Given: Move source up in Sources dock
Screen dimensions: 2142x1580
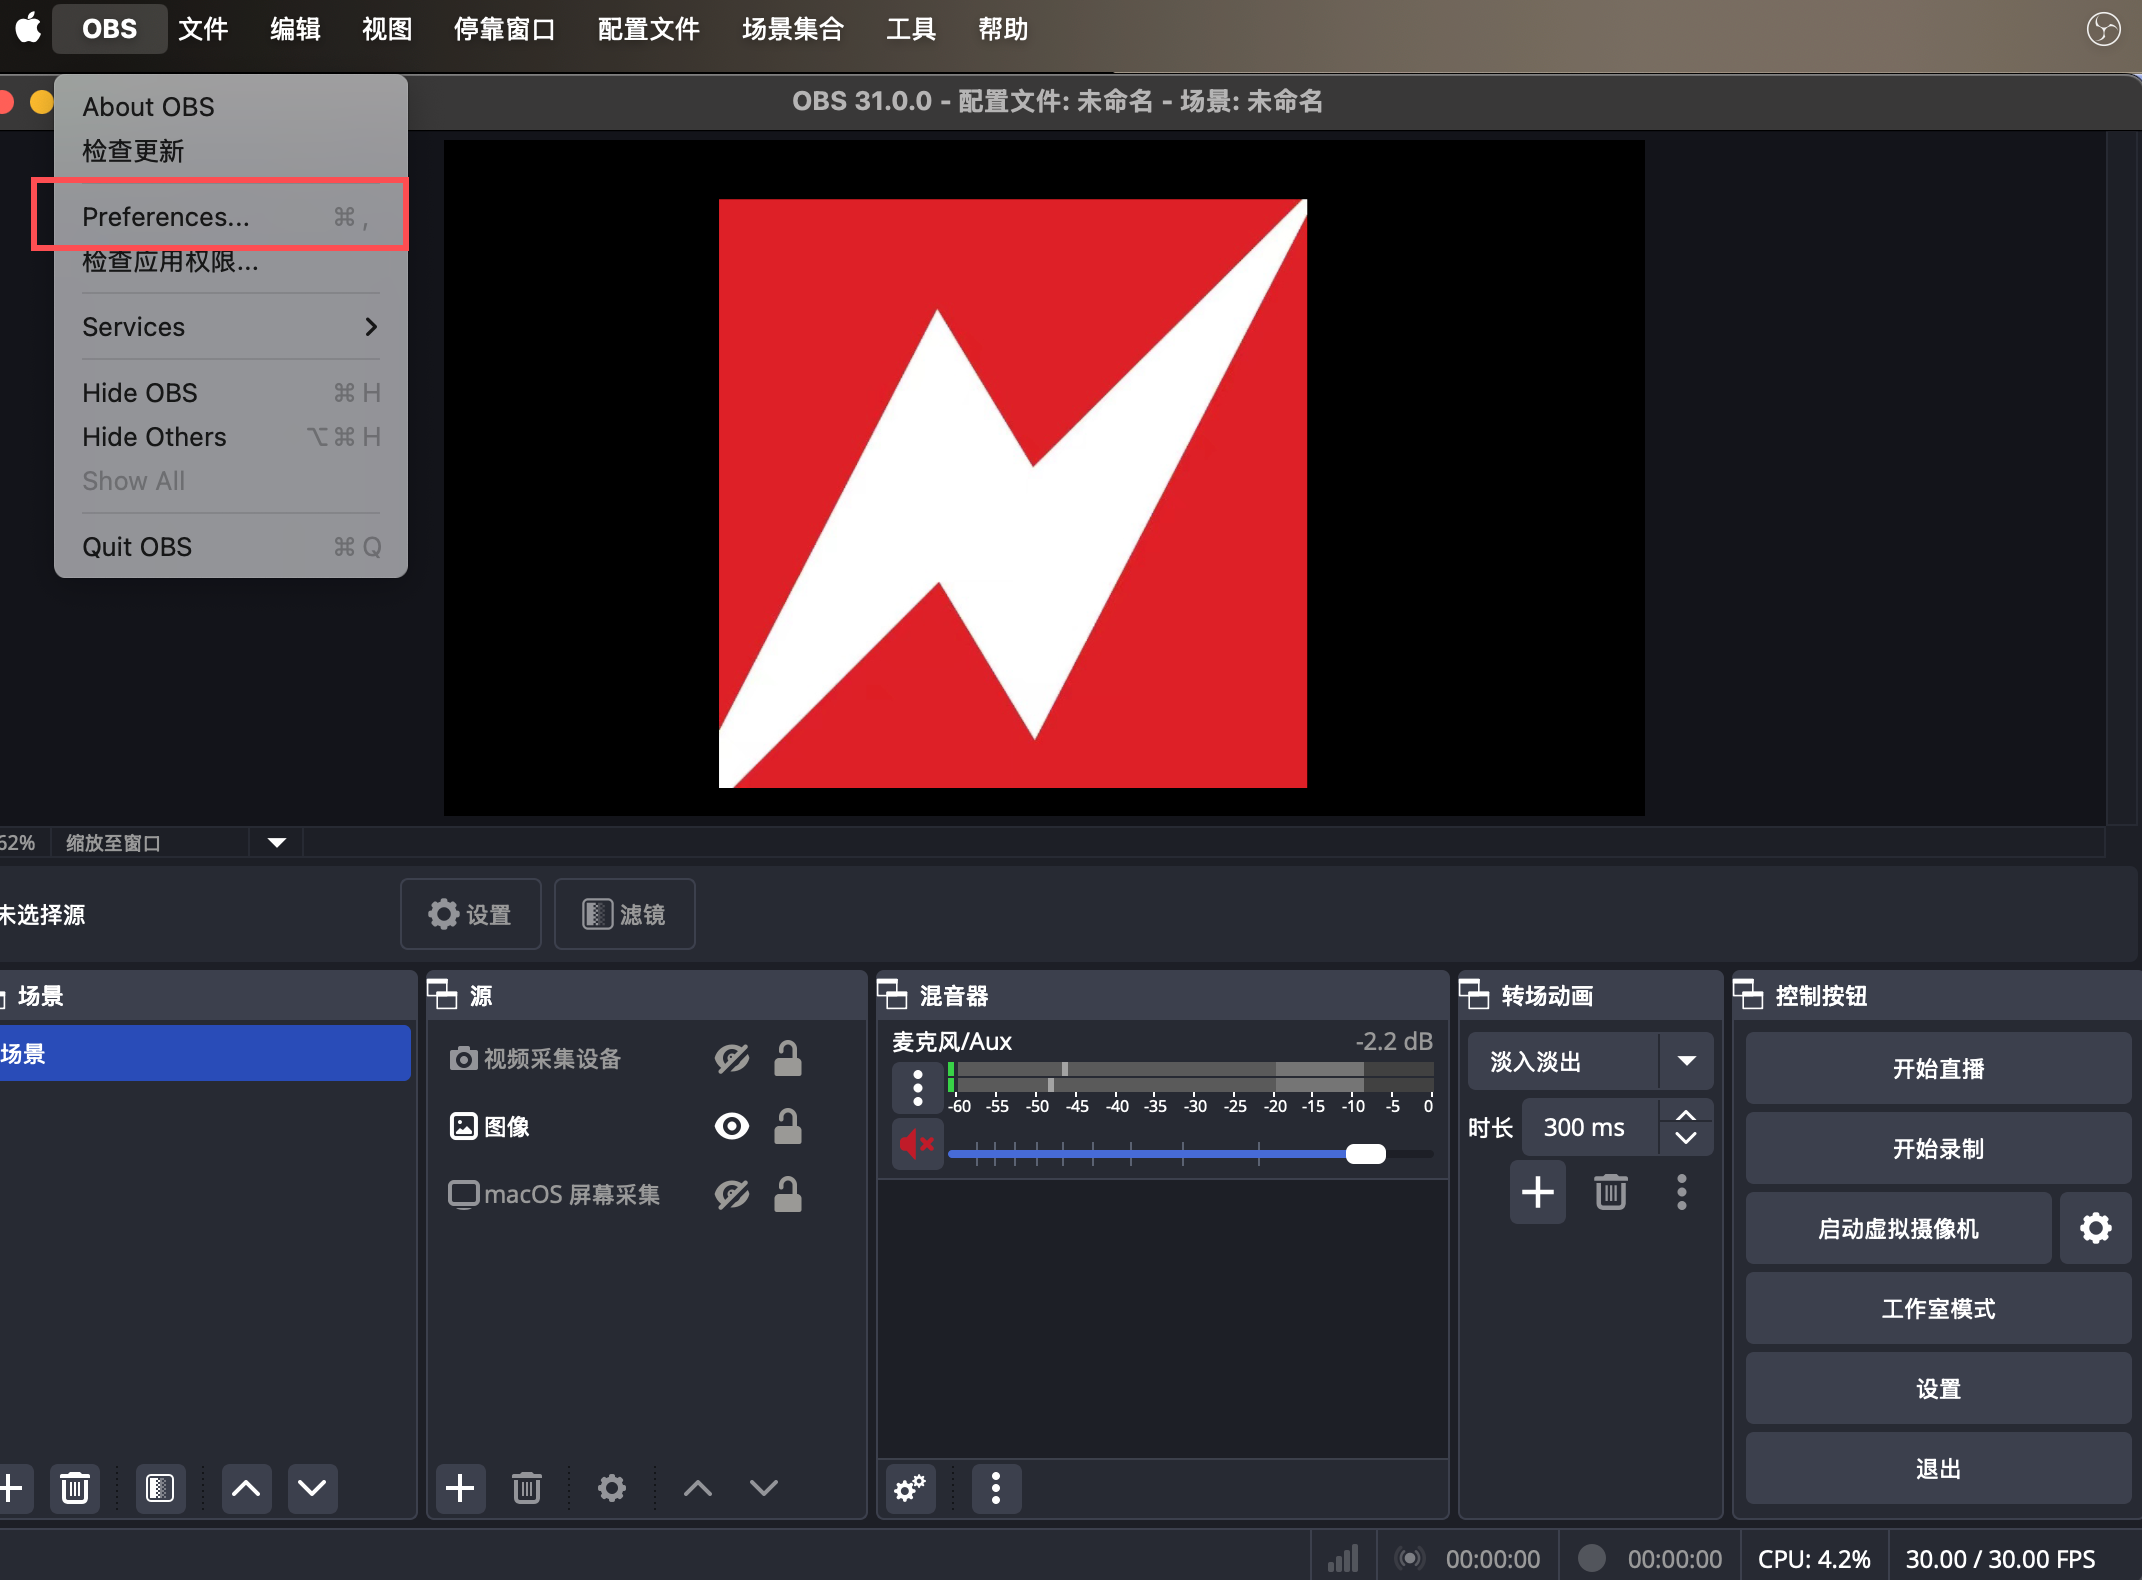Looking at the screenshot, I should coord(698,1488).
